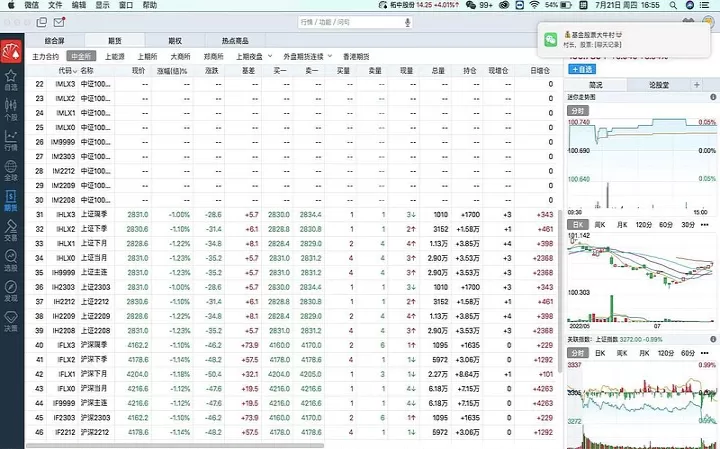This screenshot has height=449, width=720.
Task: Select the 简况 tab
Action: 596,85
